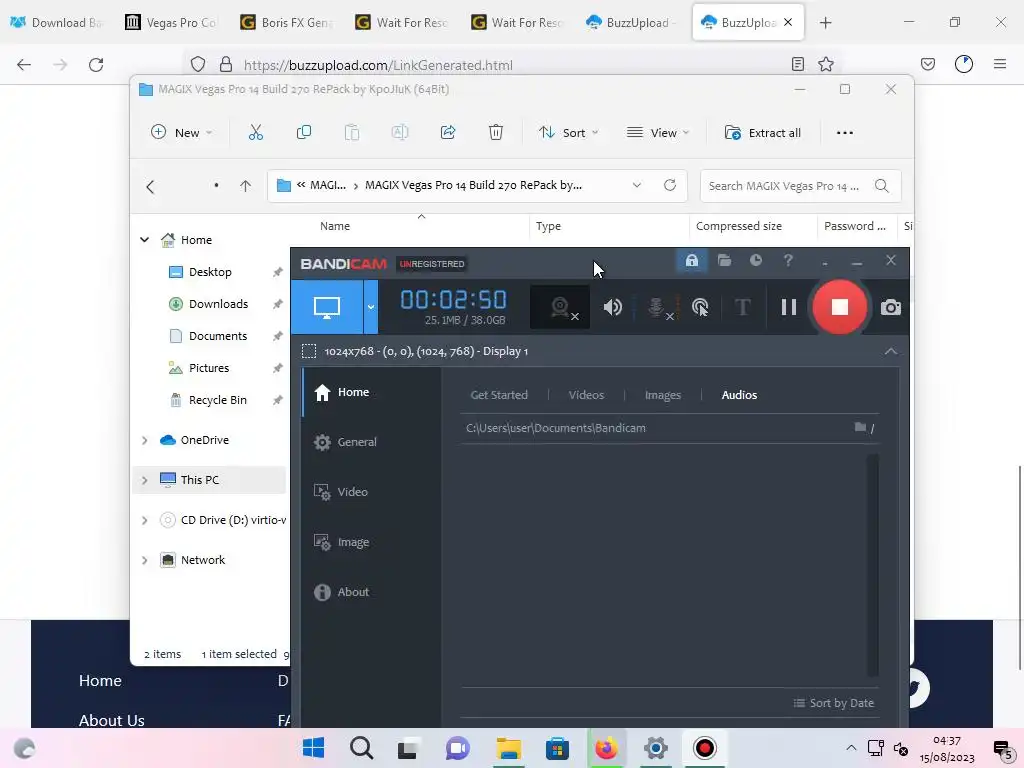Click the About Us footer link
1024x768 pixels.
(x=112, y=720)
